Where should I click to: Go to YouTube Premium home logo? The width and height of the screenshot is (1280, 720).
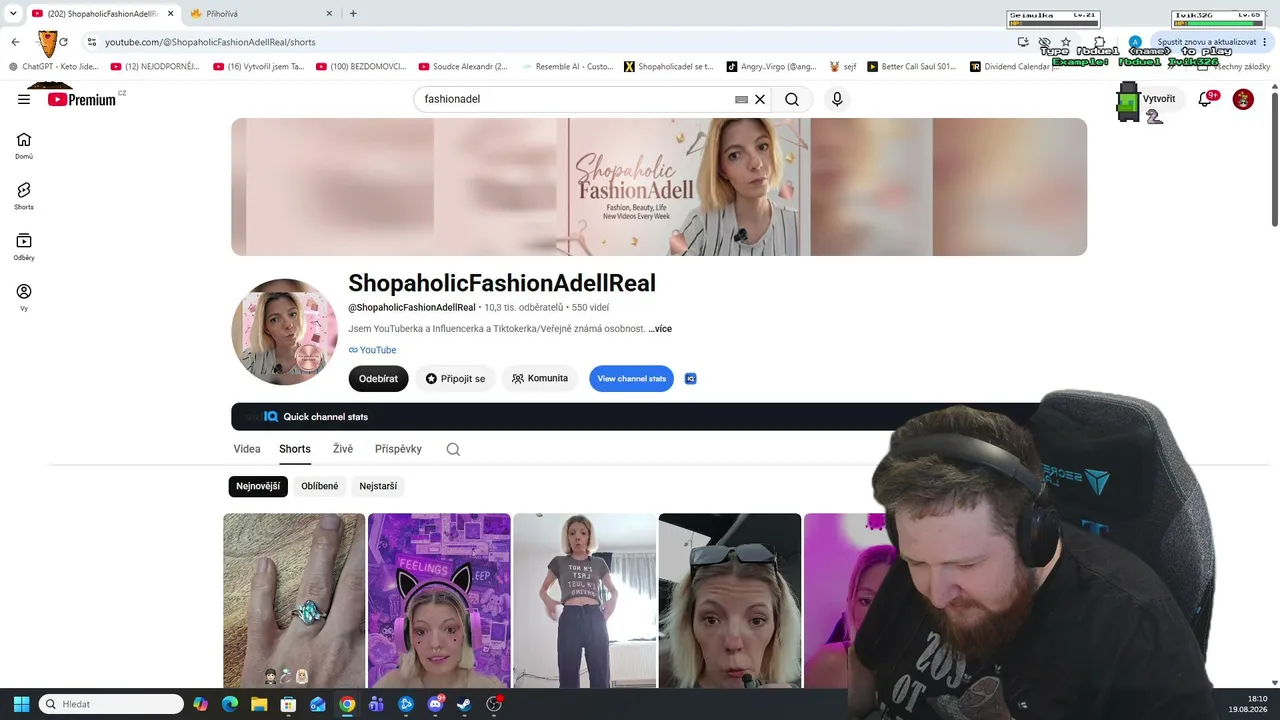coord(82,99)
